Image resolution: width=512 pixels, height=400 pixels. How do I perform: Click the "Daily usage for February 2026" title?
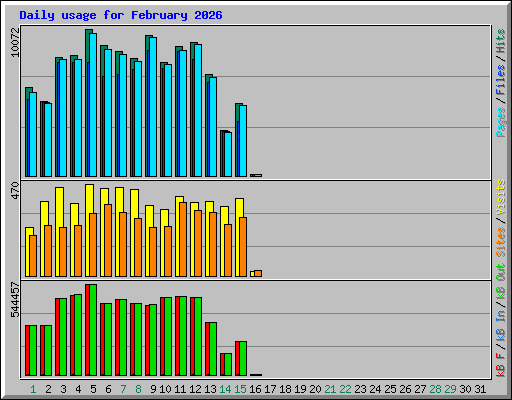121,15
